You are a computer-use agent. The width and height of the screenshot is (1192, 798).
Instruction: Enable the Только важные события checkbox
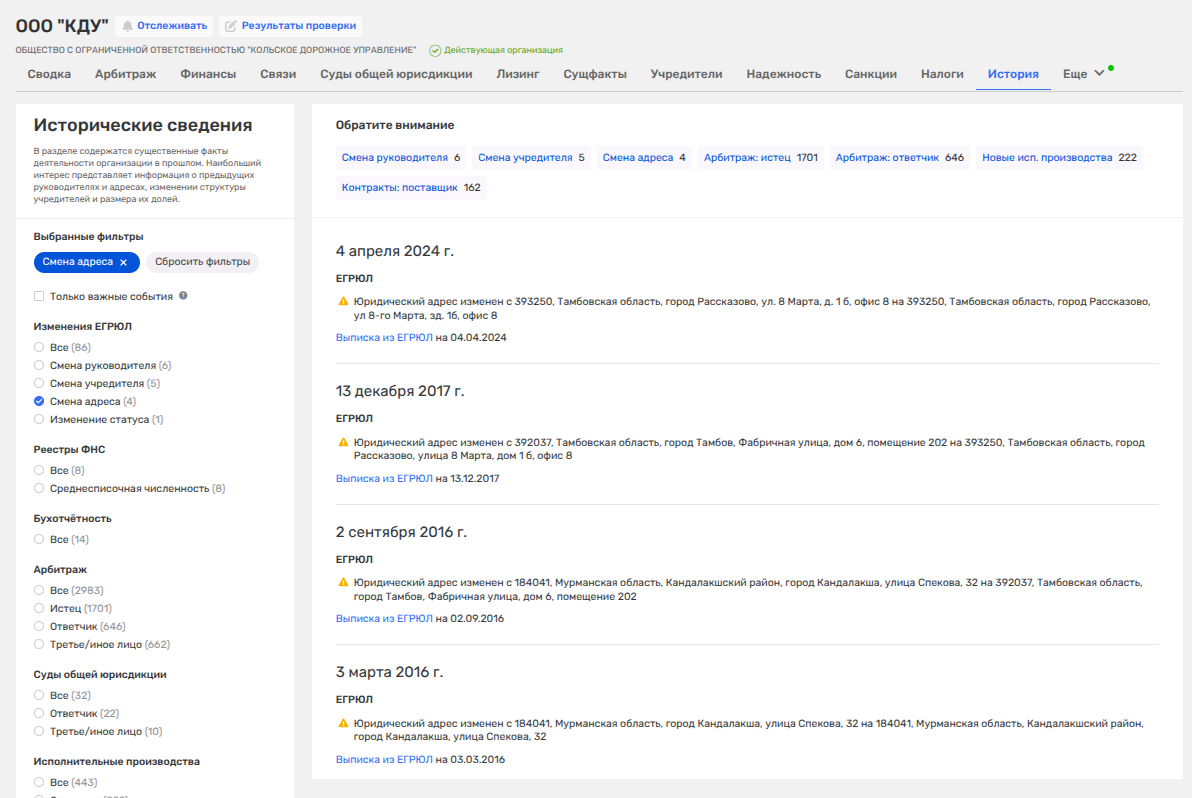(39, 296)
